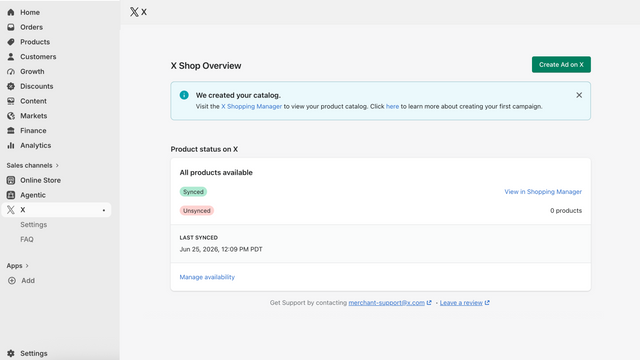The image size is (640, 360).
Task: Click the Finance bank icon
Action: click(x=11, y=131)
